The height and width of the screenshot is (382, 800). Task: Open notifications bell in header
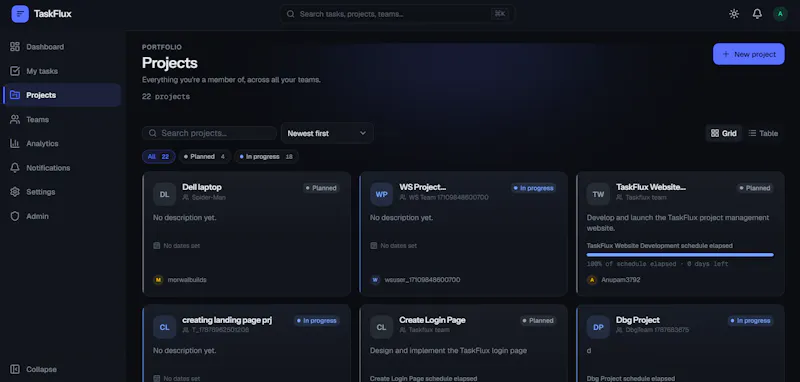[x=757, y=14]
